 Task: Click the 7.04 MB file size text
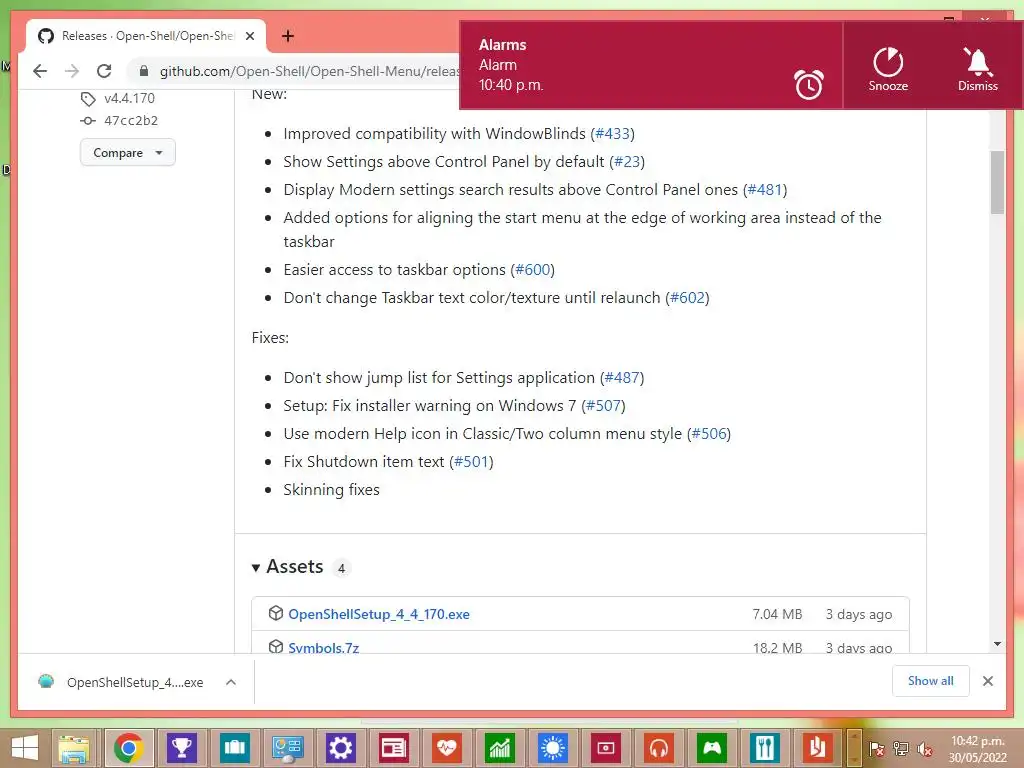777,615
